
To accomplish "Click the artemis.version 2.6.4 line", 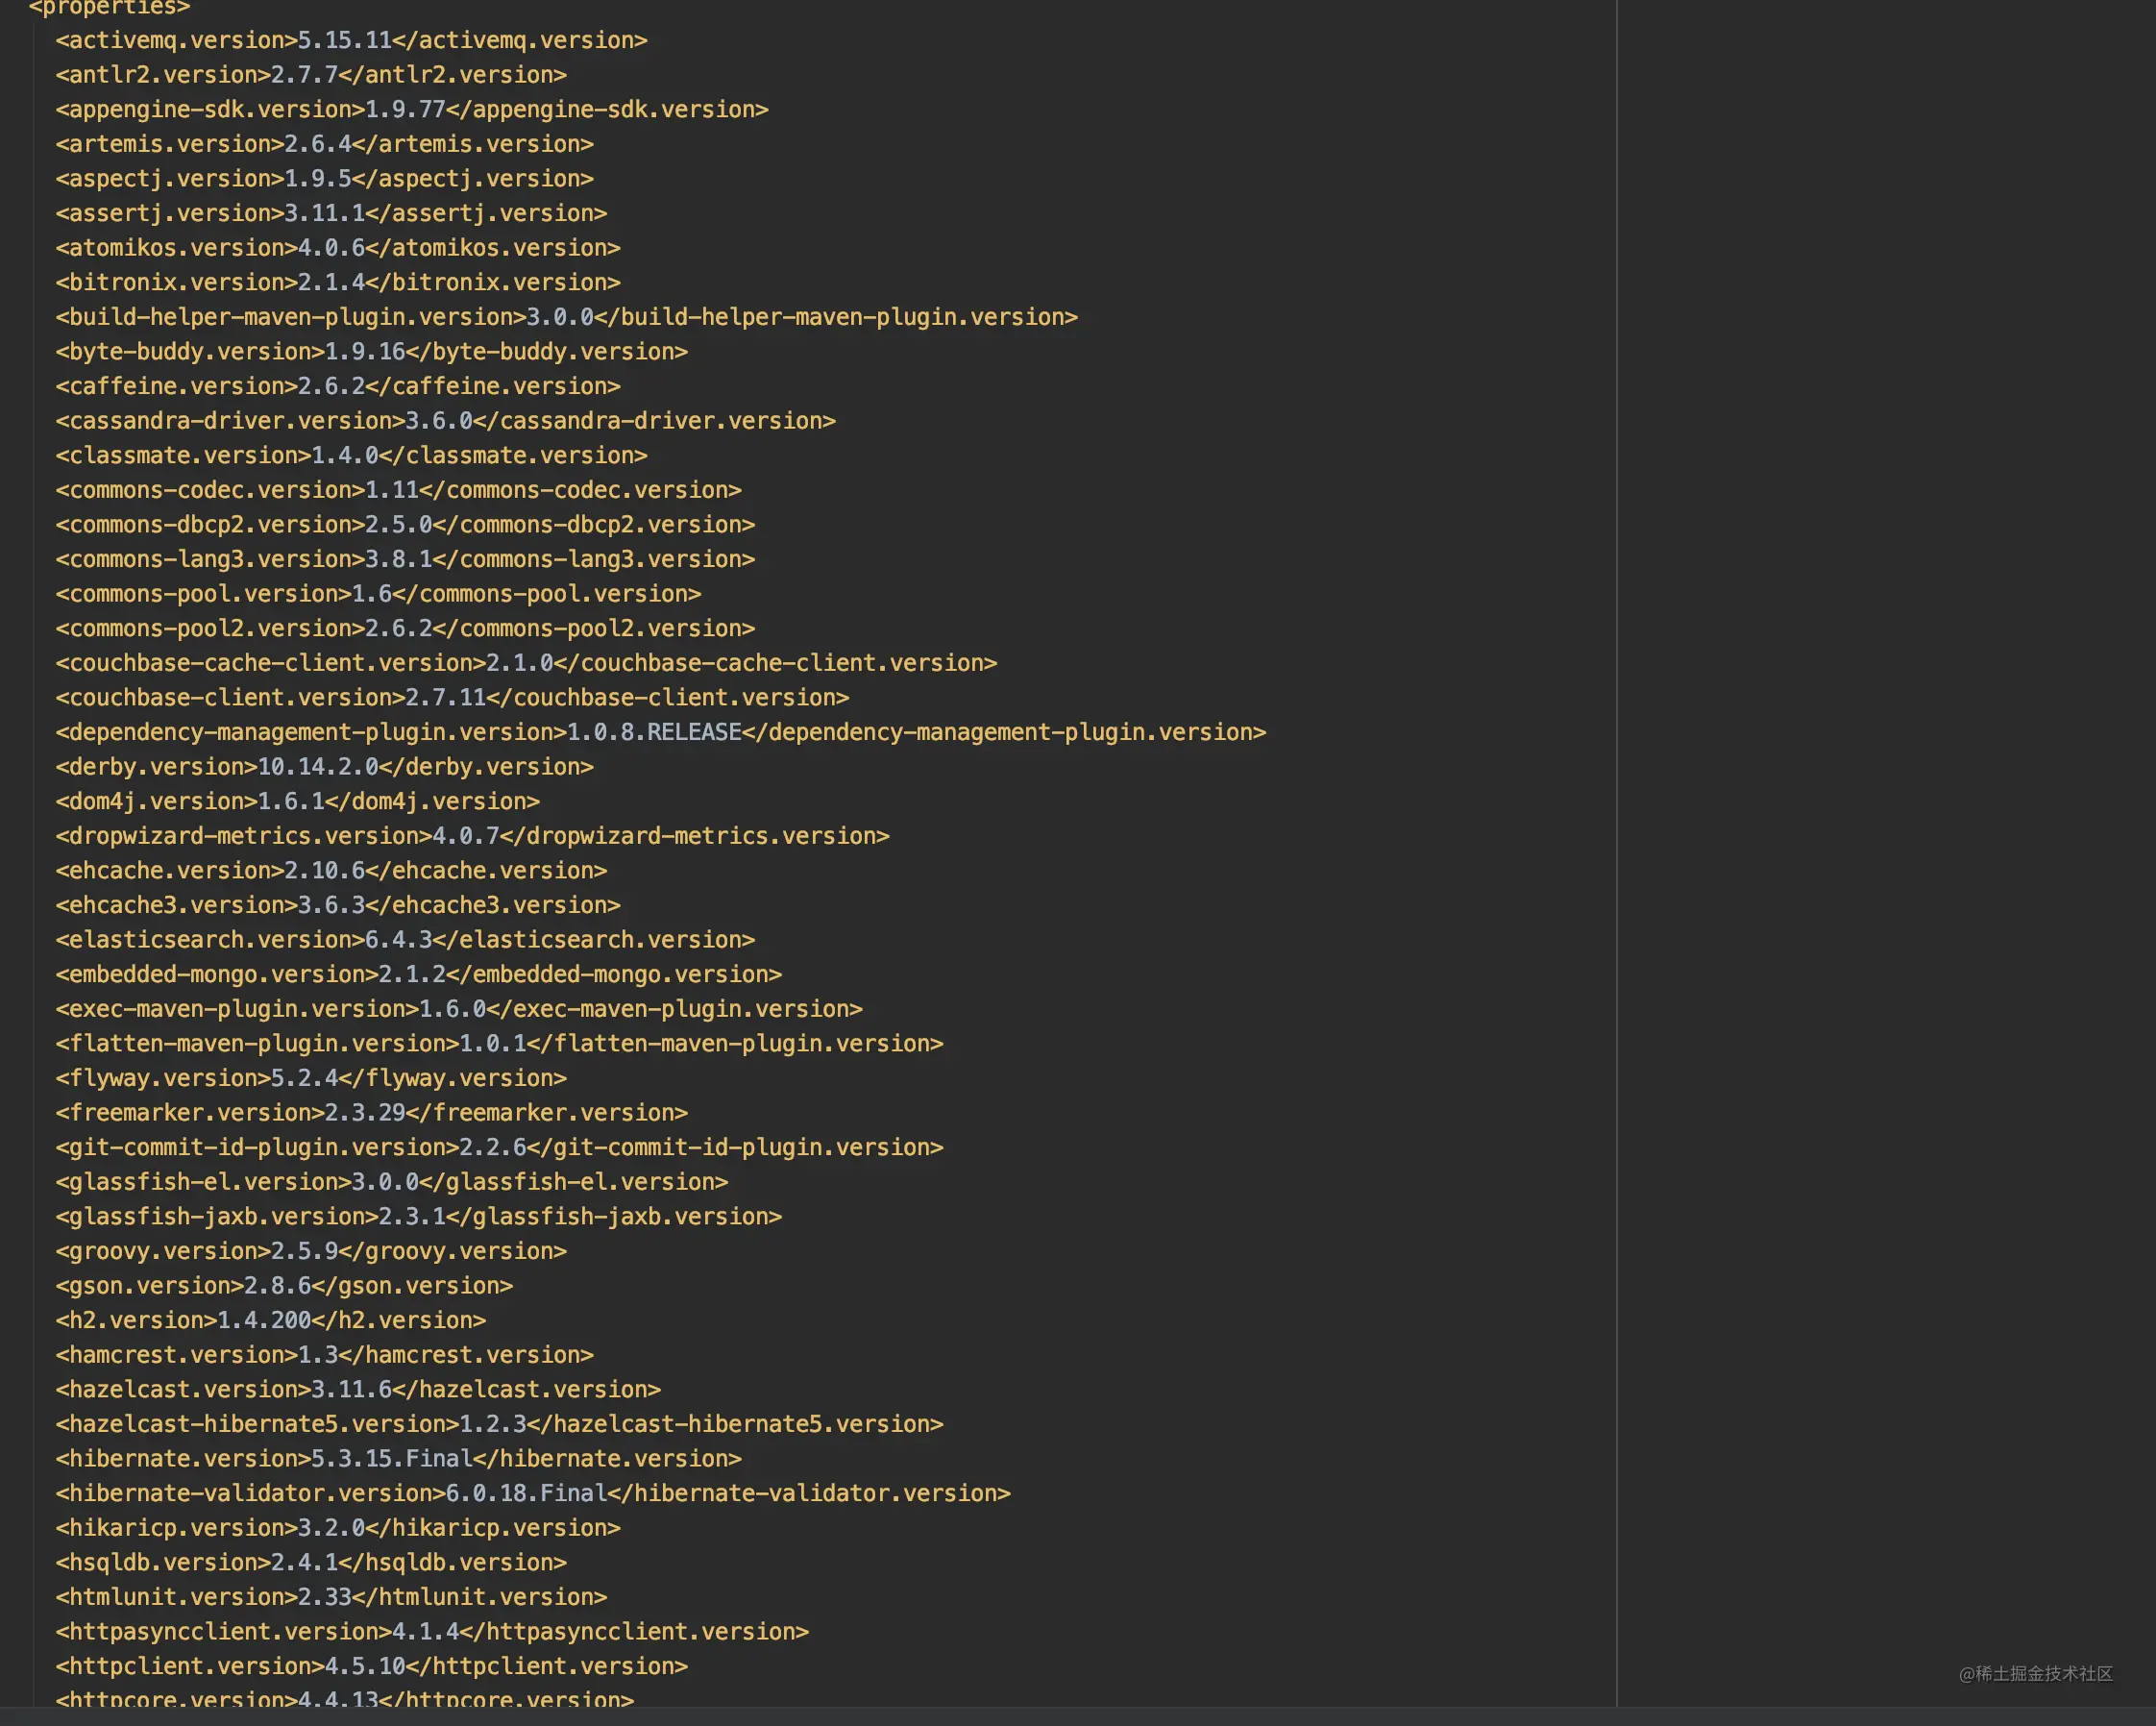I will coord(324,144).
